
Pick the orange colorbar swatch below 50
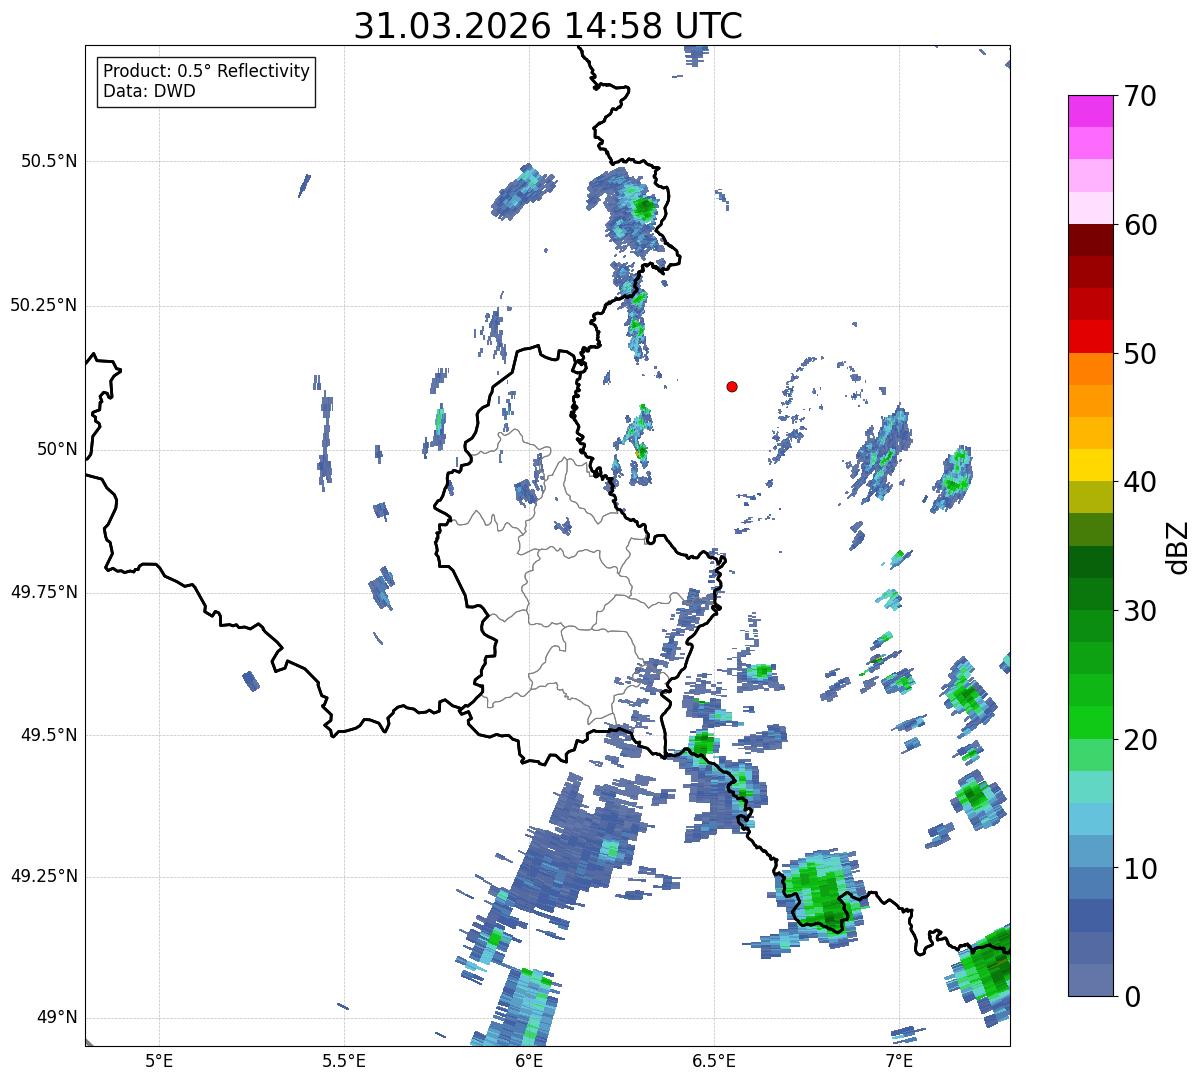coord(1090,369)
